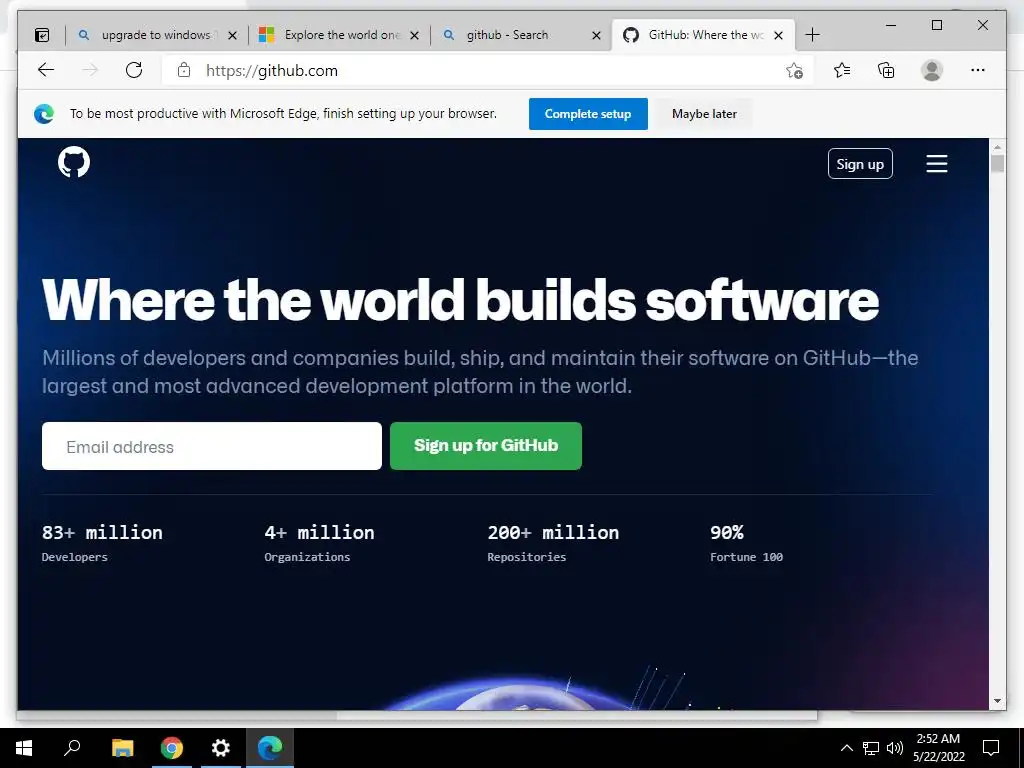Go back to the previous page
Viewport: 1024px width, 768px height.
(x=46, y=70)
